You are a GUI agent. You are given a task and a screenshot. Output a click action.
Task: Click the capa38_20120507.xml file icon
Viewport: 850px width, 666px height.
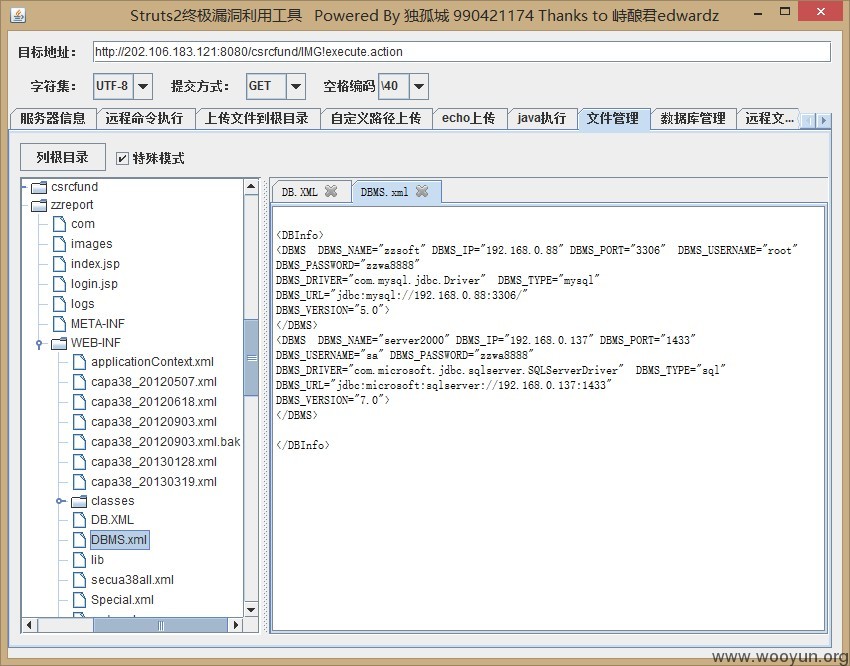(79, 382)
